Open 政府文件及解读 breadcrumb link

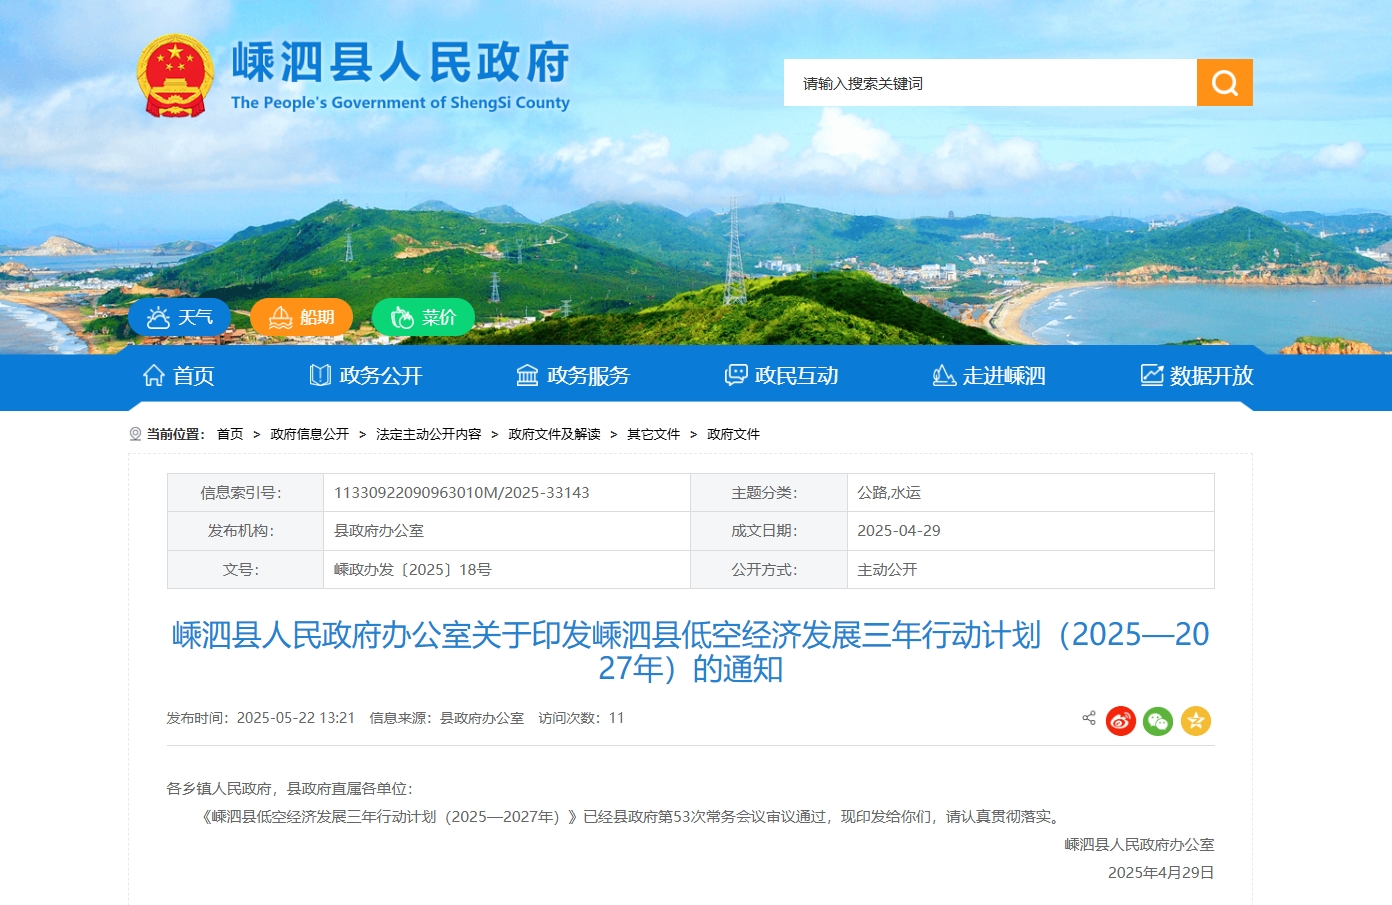point(554,434)
